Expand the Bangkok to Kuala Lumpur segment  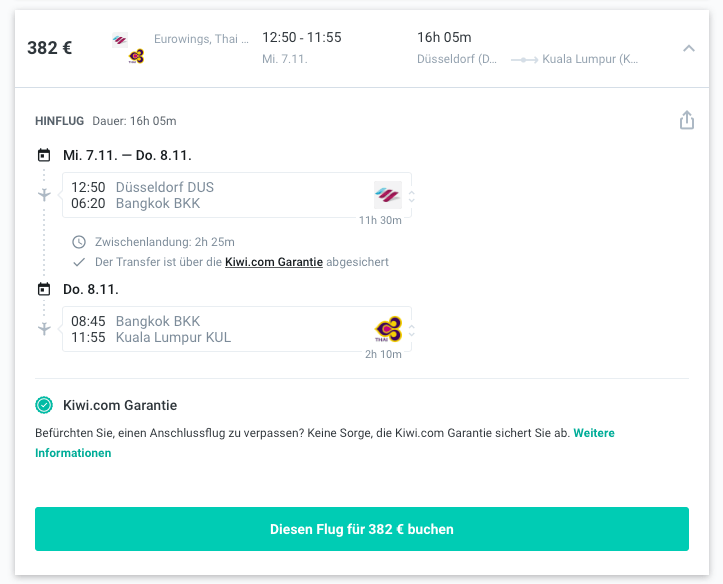[412, 330]
